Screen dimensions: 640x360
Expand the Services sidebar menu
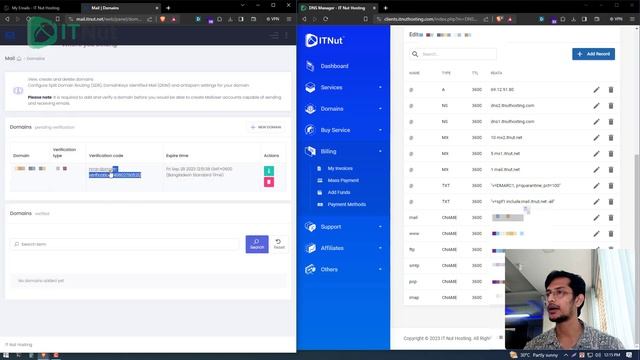[x=343, y=87]
